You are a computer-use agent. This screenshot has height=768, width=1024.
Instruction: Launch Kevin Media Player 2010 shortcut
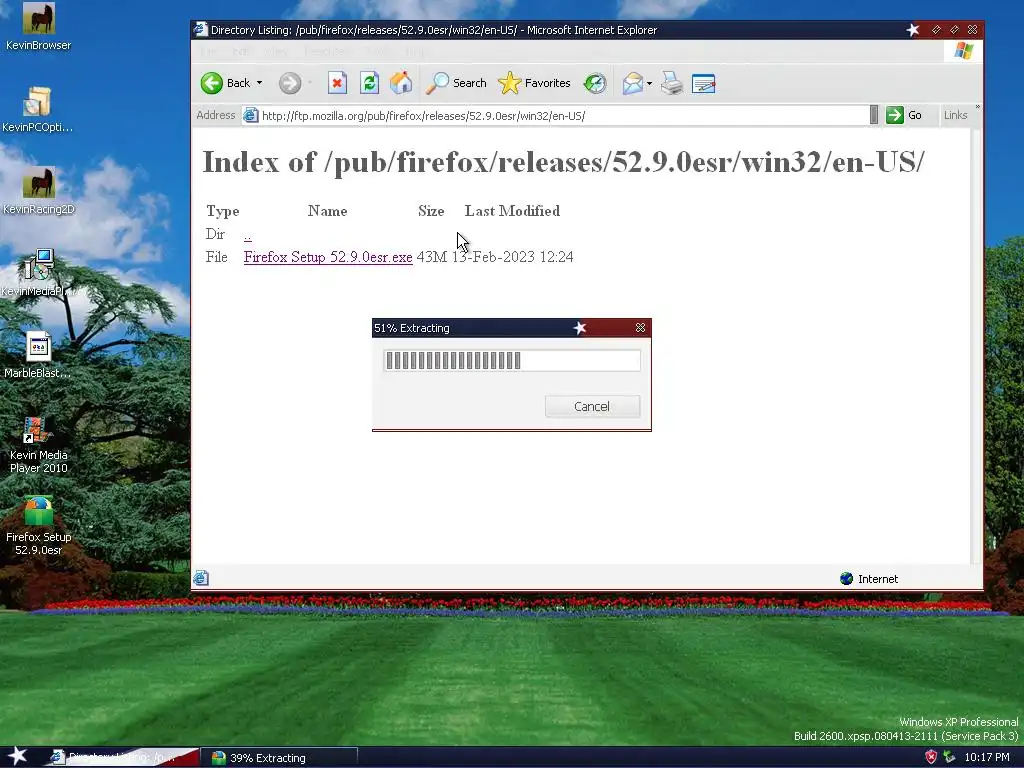39,445
